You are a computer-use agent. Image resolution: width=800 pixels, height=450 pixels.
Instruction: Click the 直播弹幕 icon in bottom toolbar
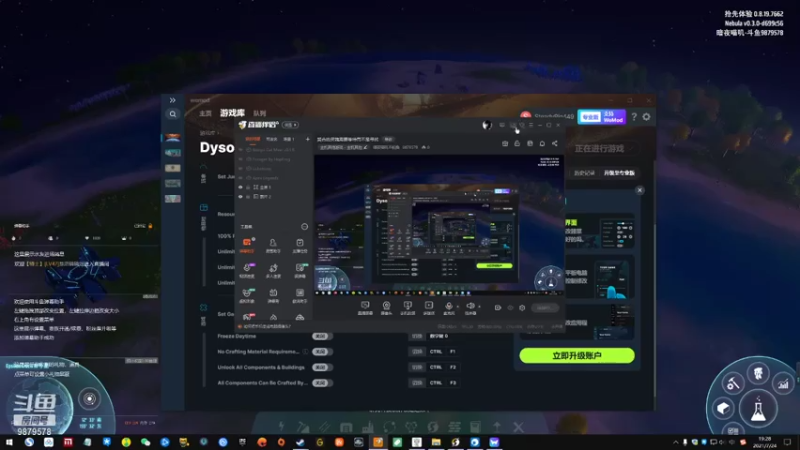[365, 307]
